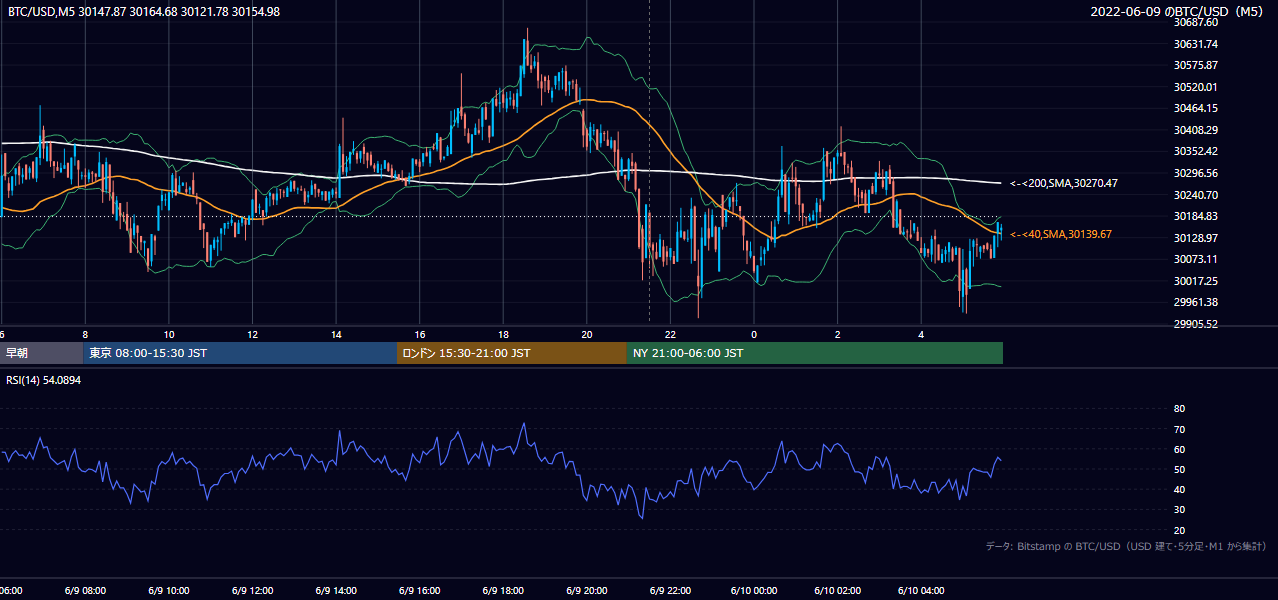Screen dimensions: 1278x600
Task: Click the 6/10 04:00 date label
Action: [x=922, y=591]
